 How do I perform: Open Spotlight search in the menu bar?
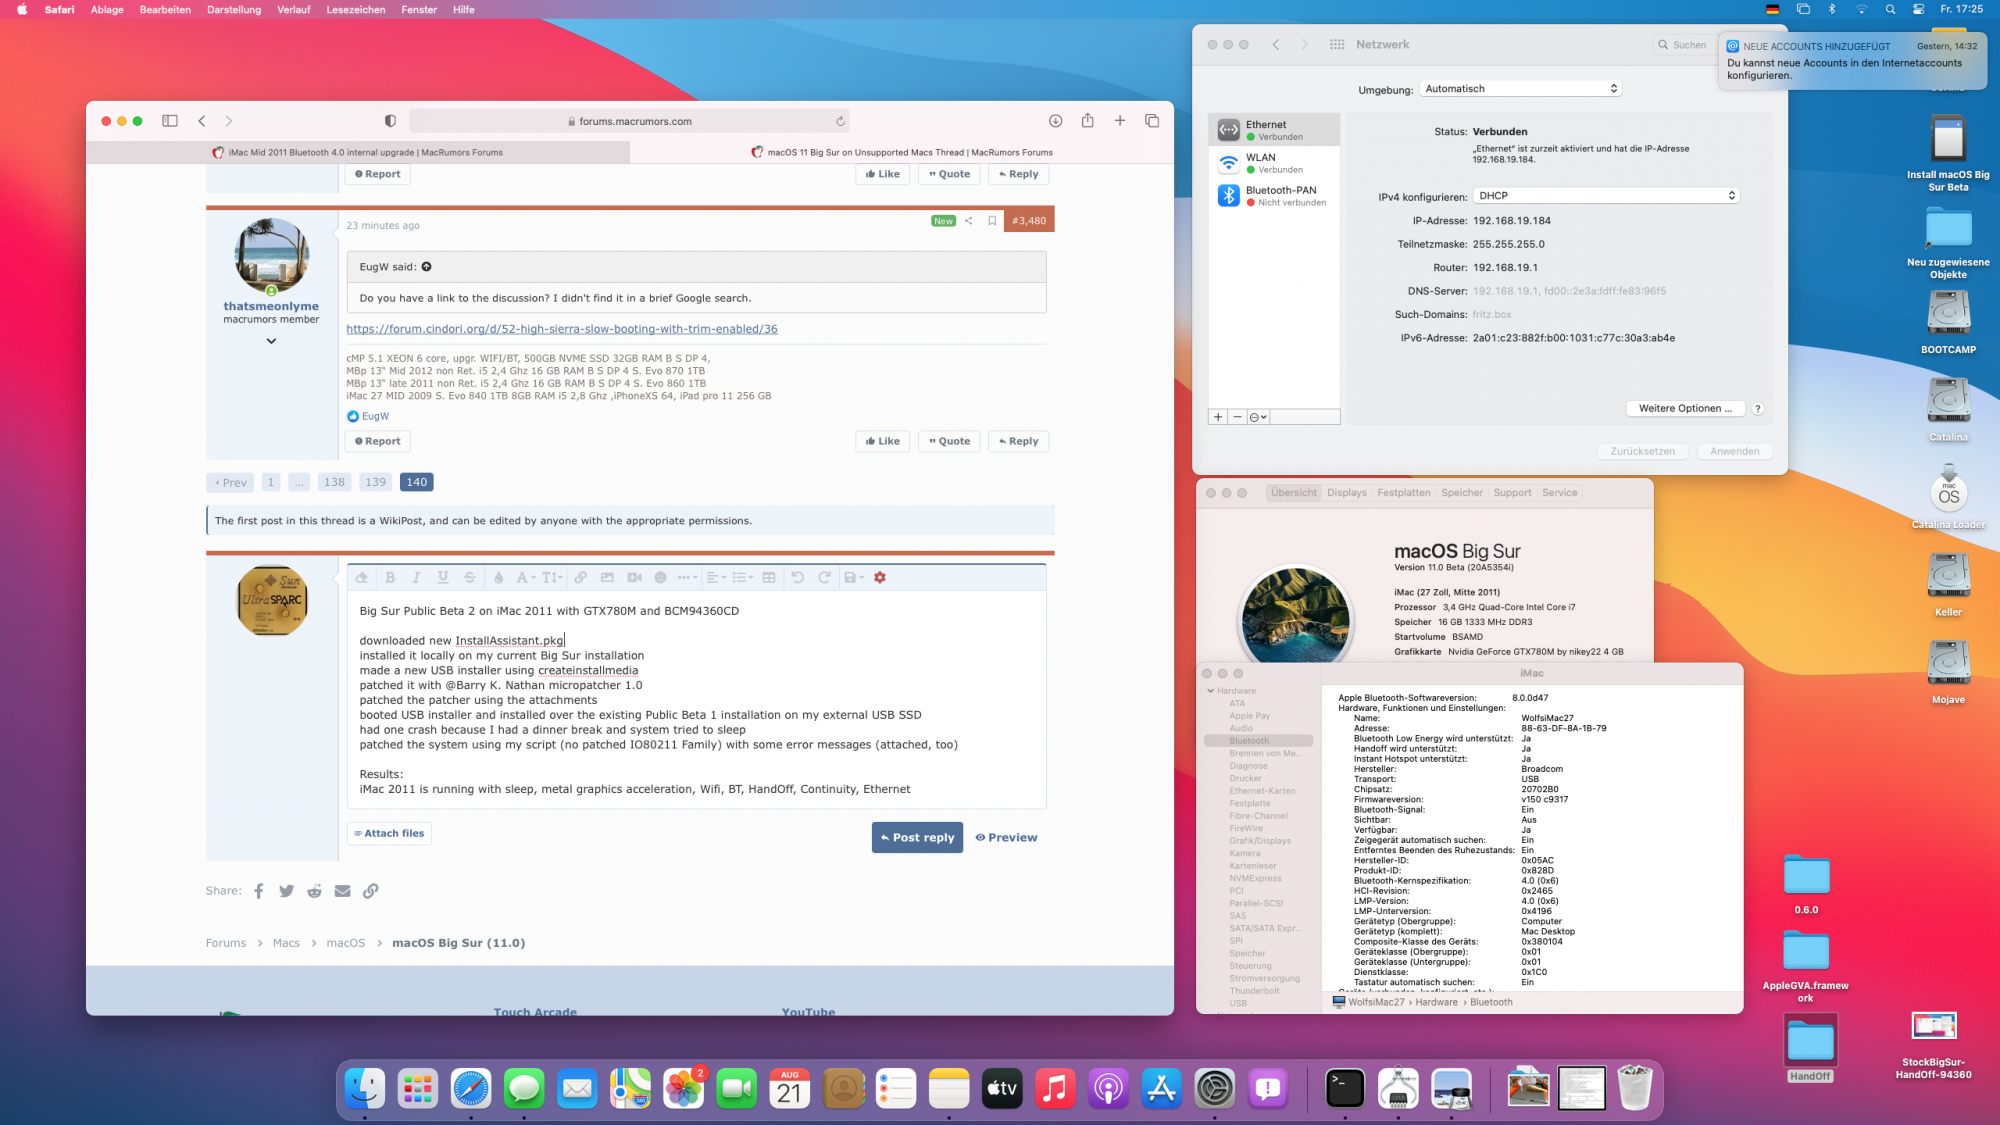pos(1890,10)
